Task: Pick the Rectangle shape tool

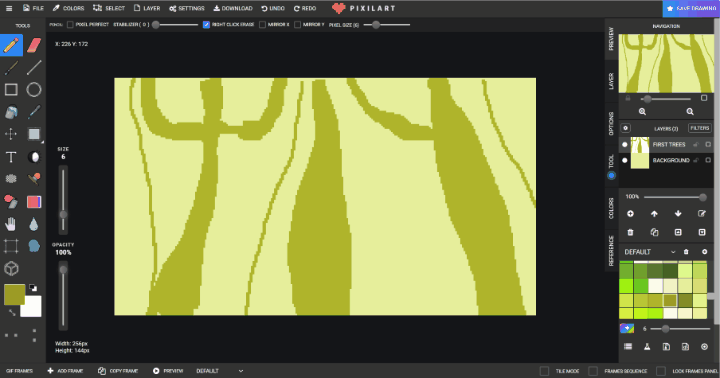Action: 11,90
